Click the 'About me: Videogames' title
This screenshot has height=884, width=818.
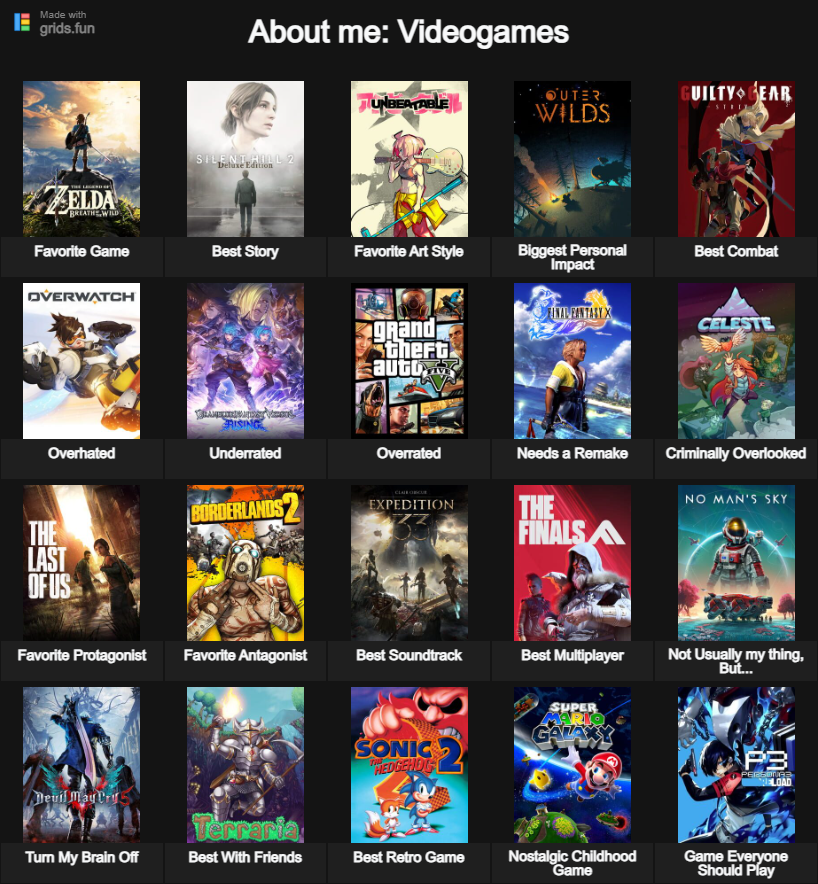(x=409, y=32)
